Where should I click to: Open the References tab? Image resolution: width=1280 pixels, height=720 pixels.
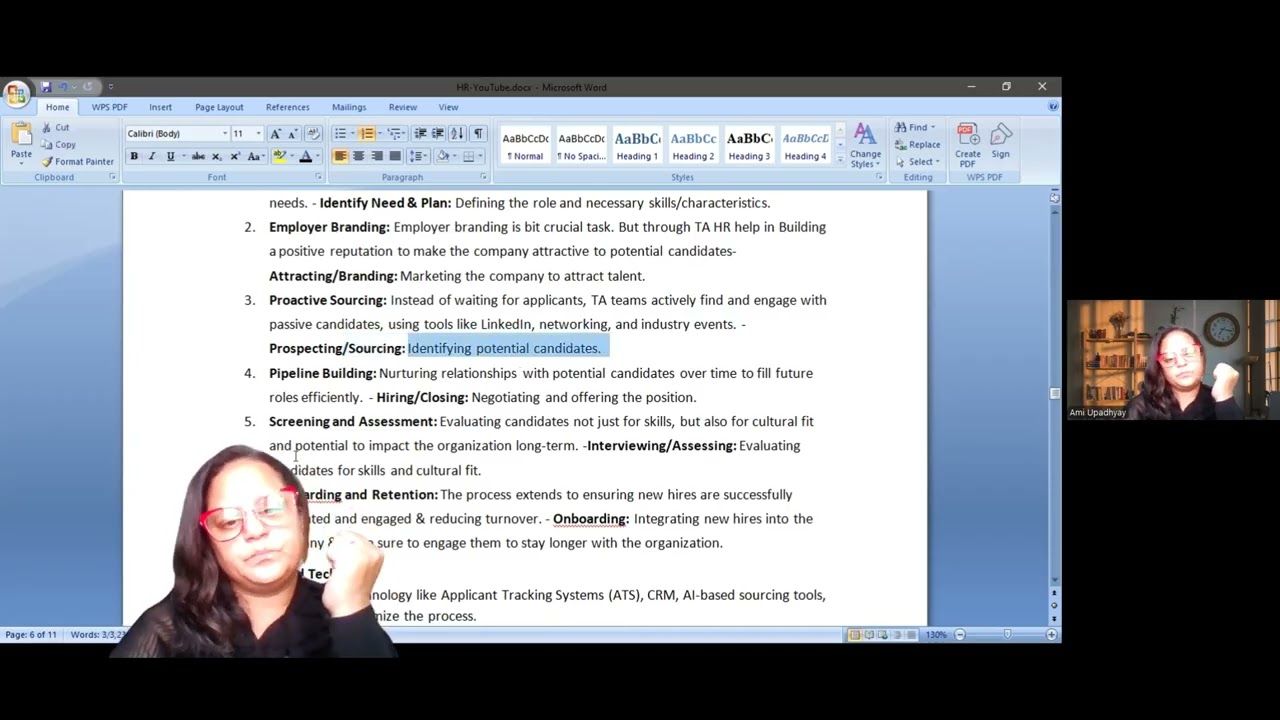point(287,107)
